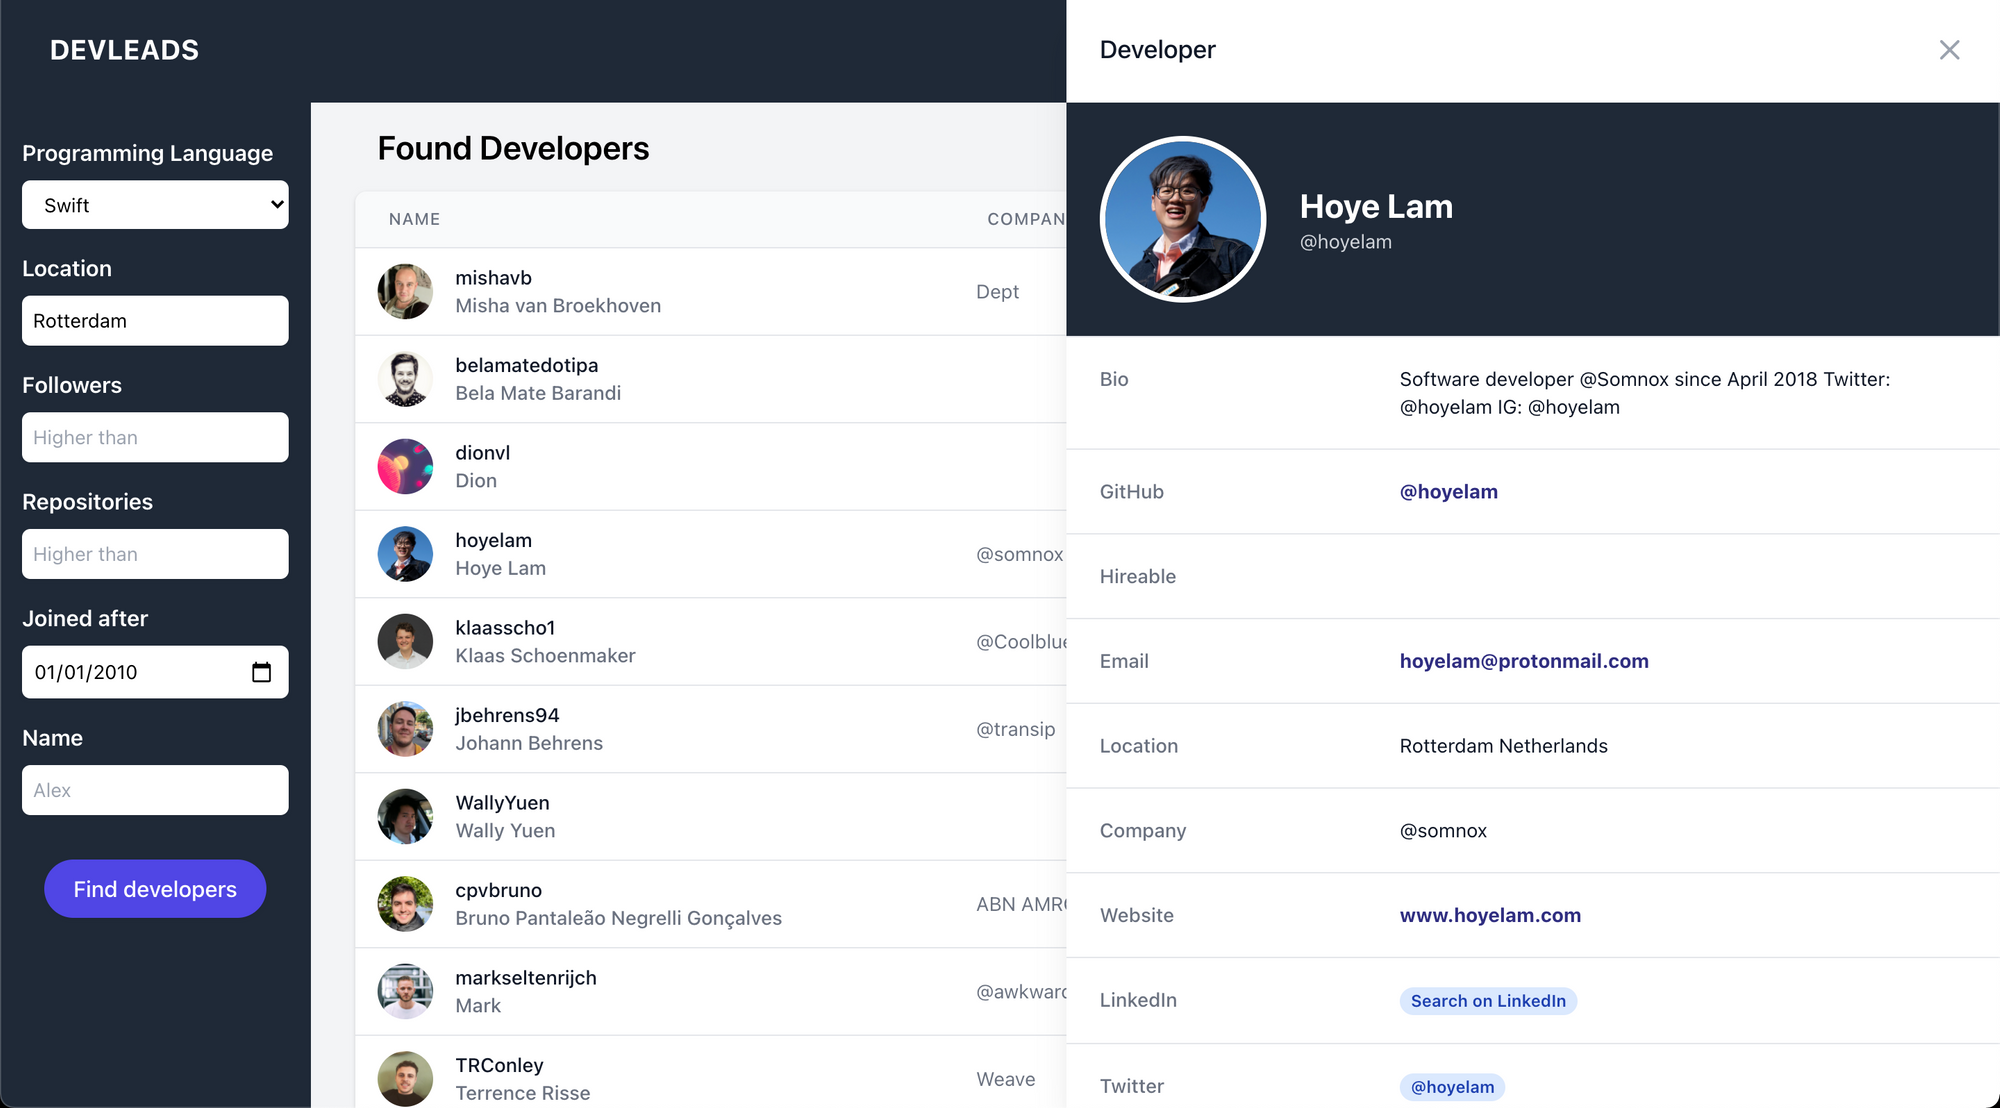
Task: Click Hoye Lam's large profile photo
Action: point(1183,219)
